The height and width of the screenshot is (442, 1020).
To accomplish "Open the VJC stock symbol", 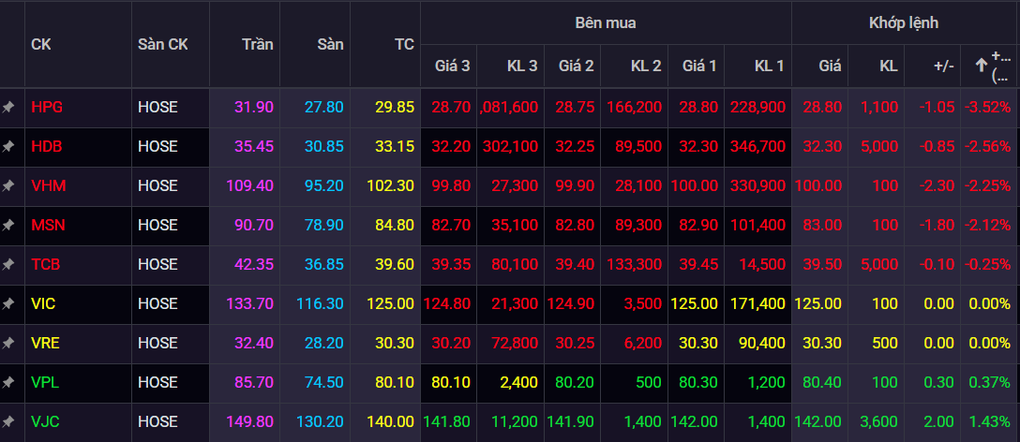I will pyautogui.click(x=45, y=422).
